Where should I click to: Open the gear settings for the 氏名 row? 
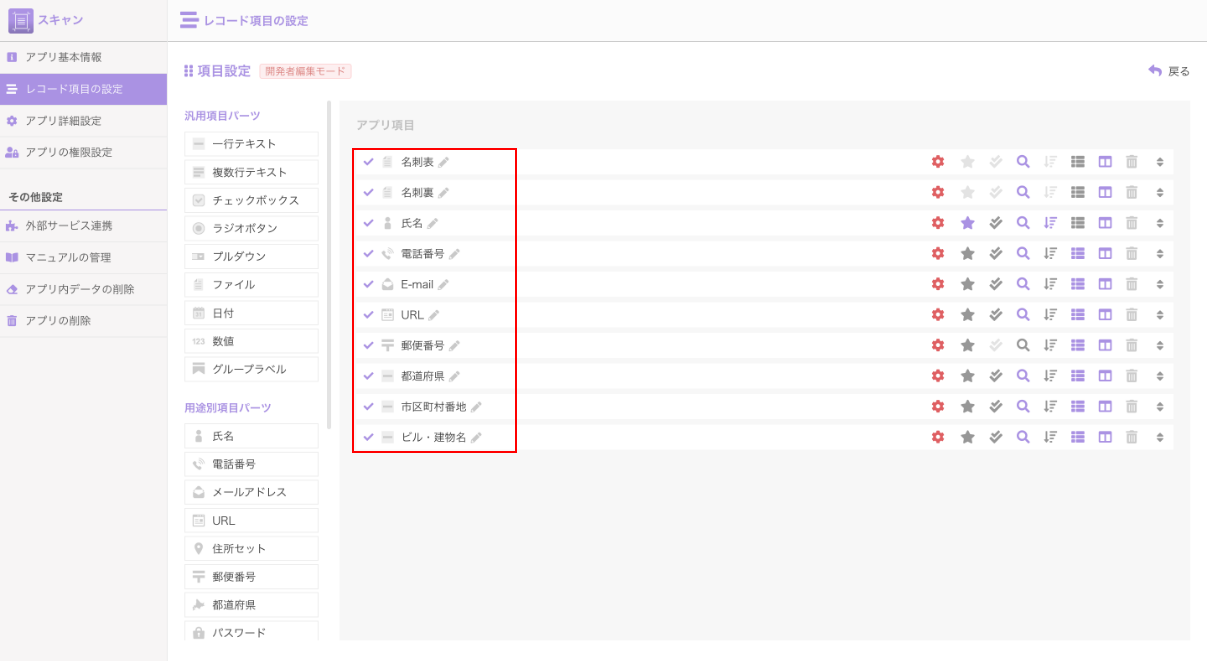[937, 223]
